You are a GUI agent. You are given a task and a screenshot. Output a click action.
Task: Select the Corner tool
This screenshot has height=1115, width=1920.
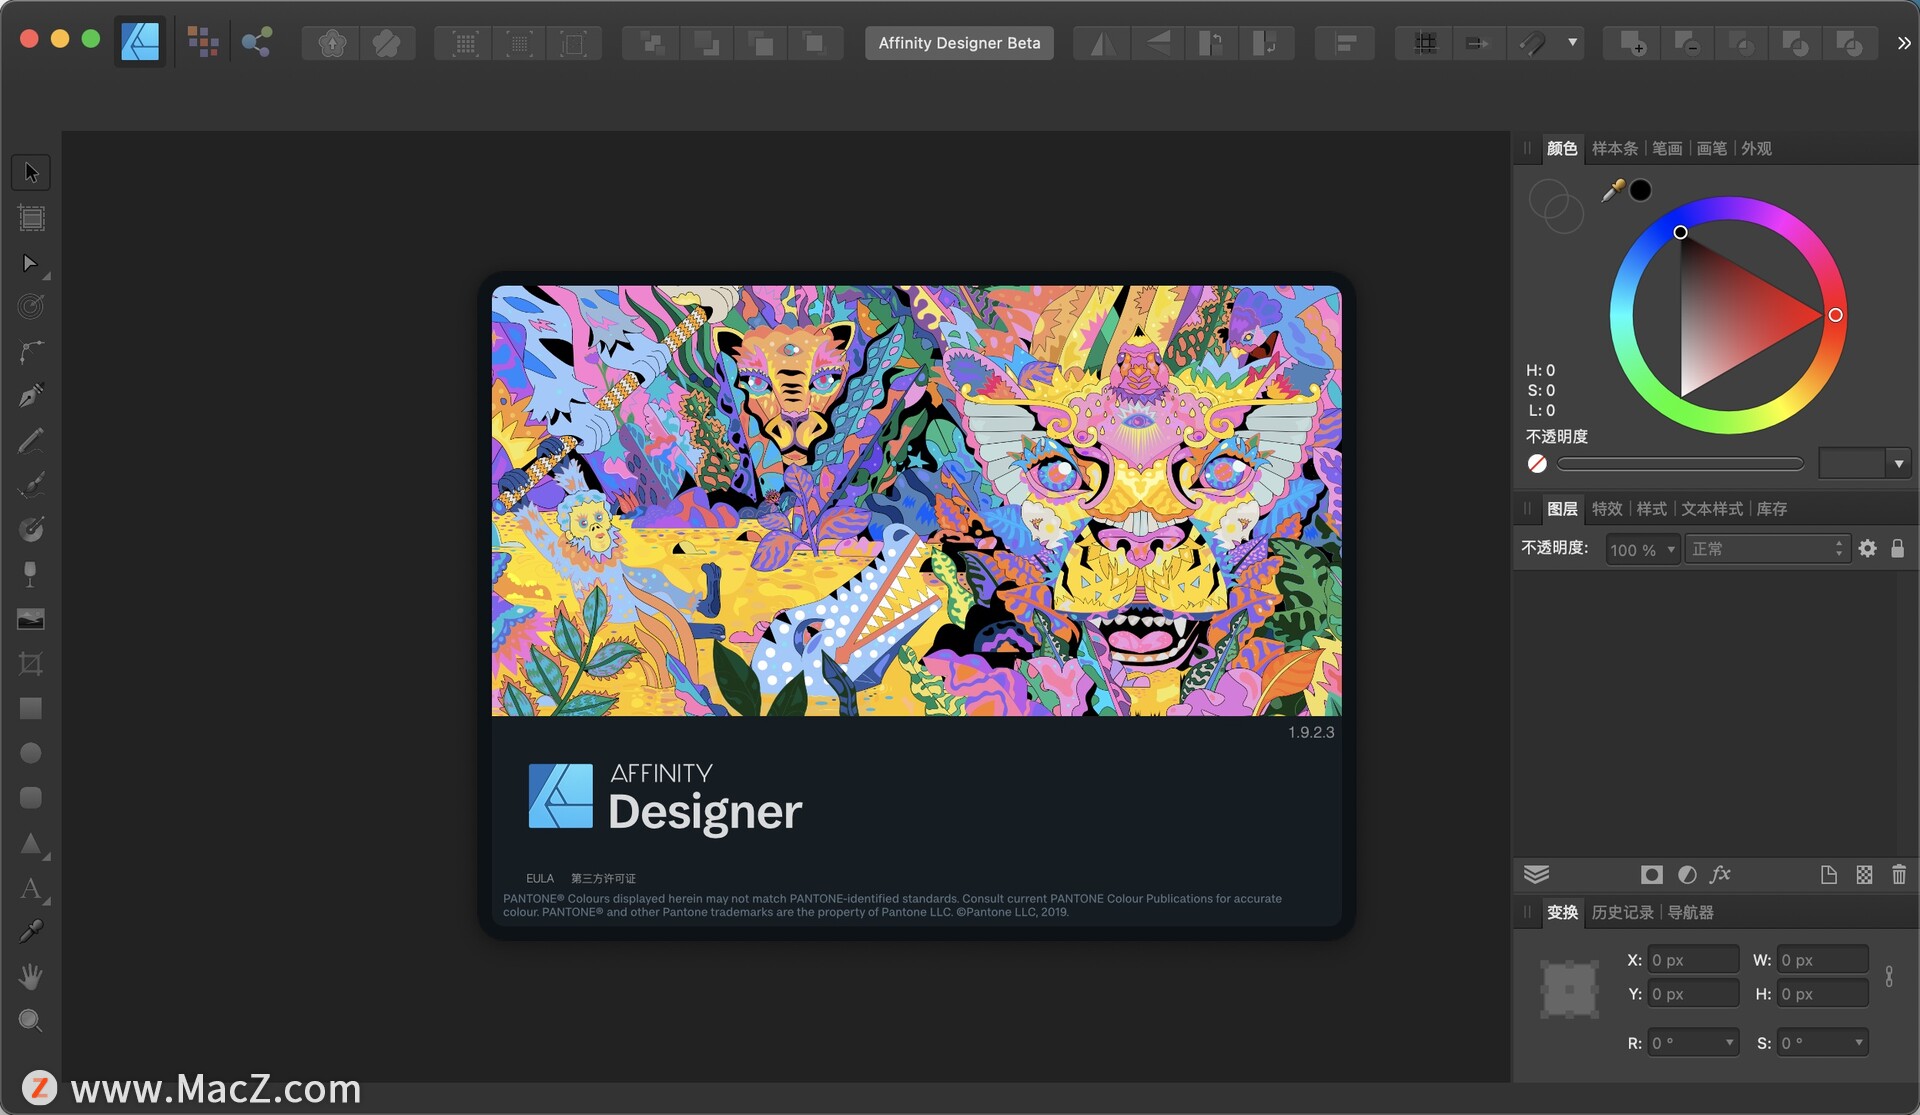click(31, 352)
